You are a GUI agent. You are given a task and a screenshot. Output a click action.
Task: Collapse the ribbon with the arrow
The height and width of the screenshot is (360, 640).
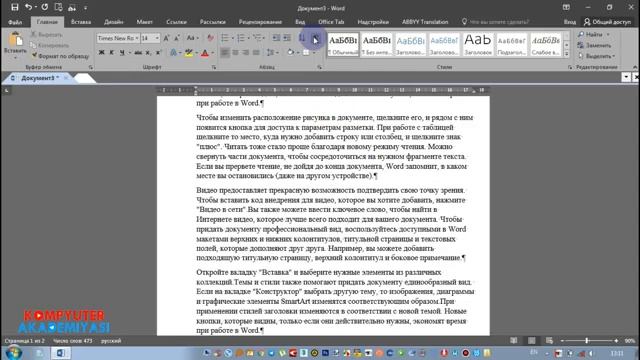click(635, 67)
